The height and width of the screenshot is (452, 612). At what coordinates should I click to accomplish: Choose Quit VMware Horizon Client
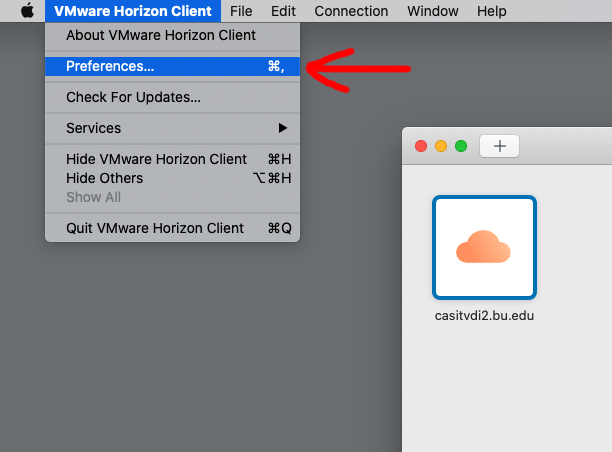(173, 228)
